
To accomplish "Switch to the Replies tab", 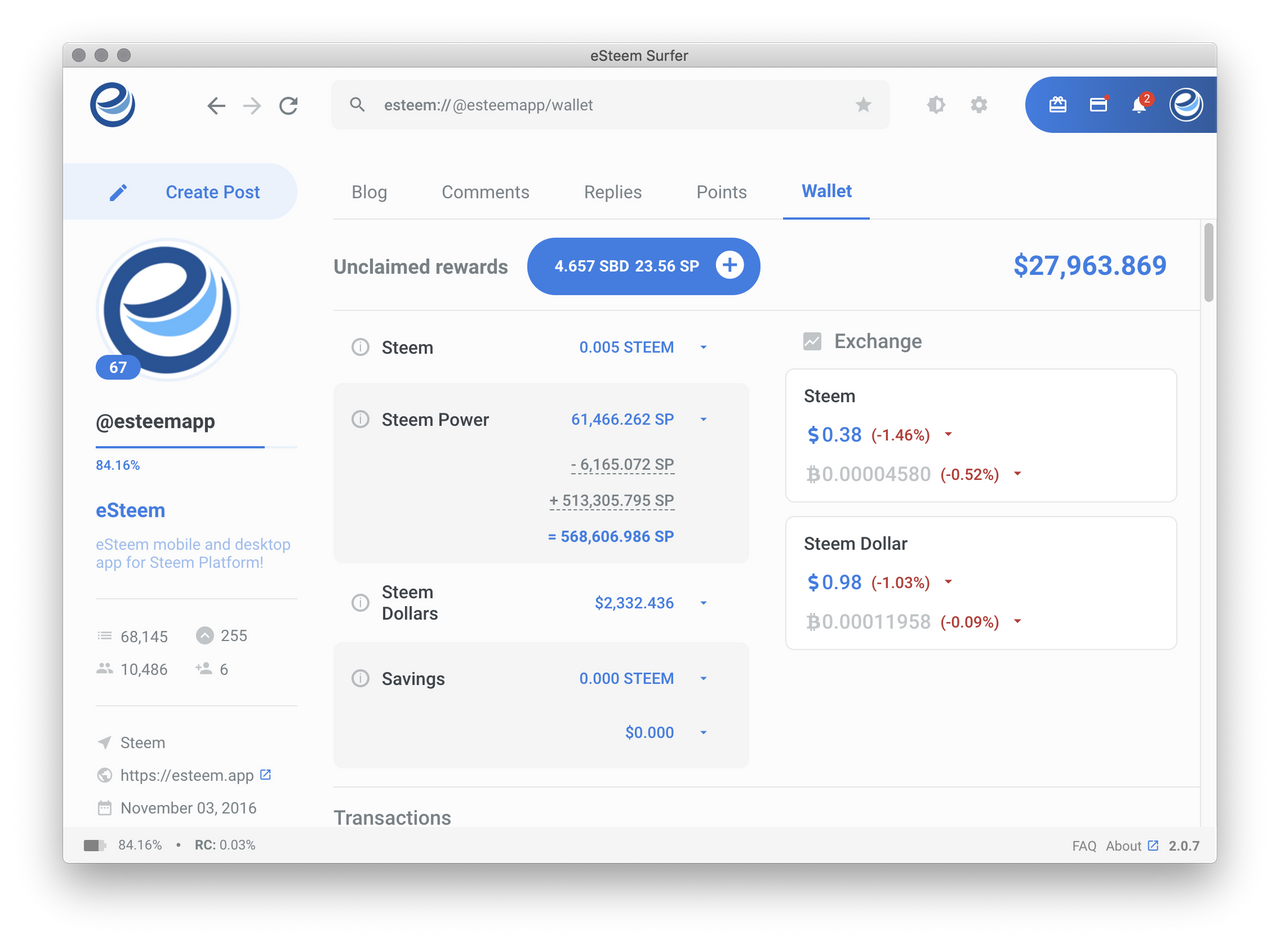I will point(613,192).
